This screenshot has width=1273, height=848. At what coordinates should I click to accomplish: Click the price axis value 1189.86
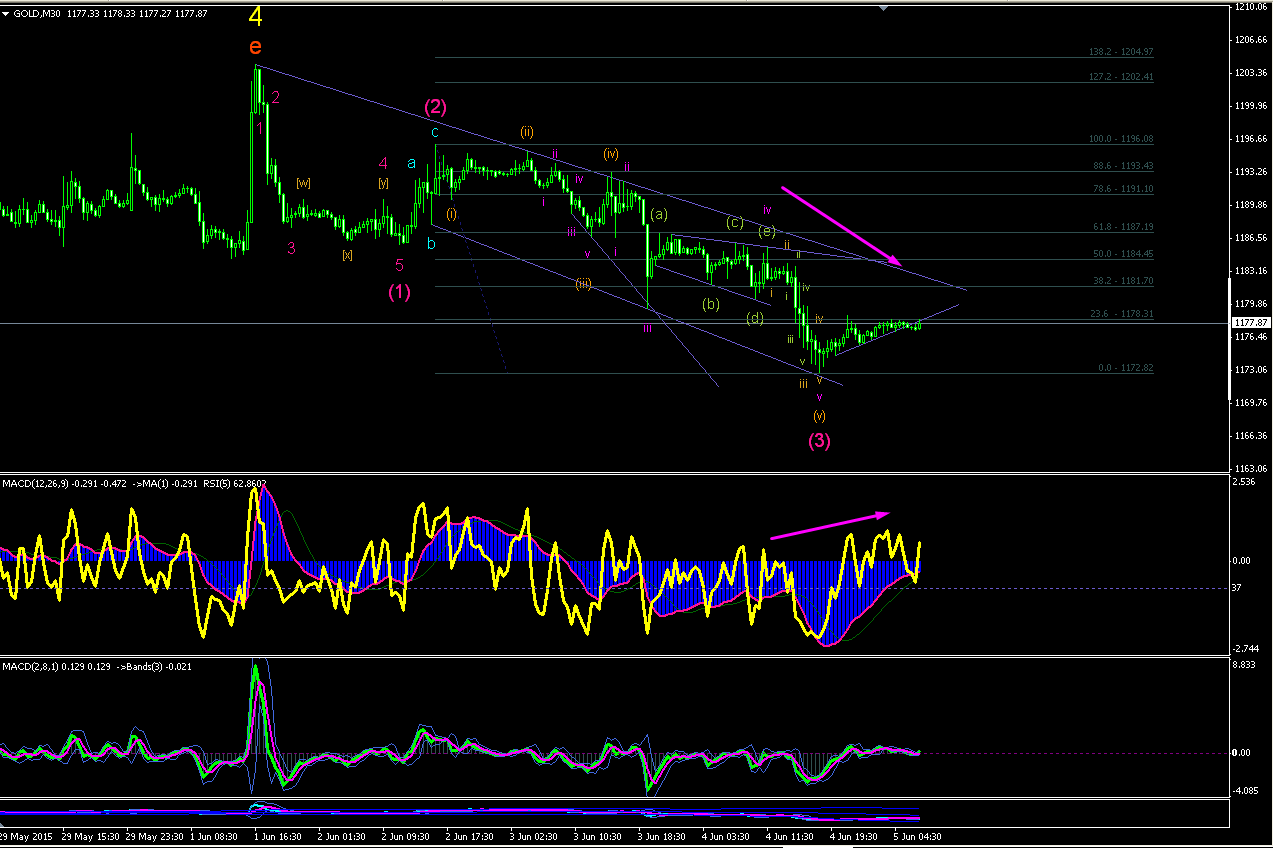point(1251,205)
